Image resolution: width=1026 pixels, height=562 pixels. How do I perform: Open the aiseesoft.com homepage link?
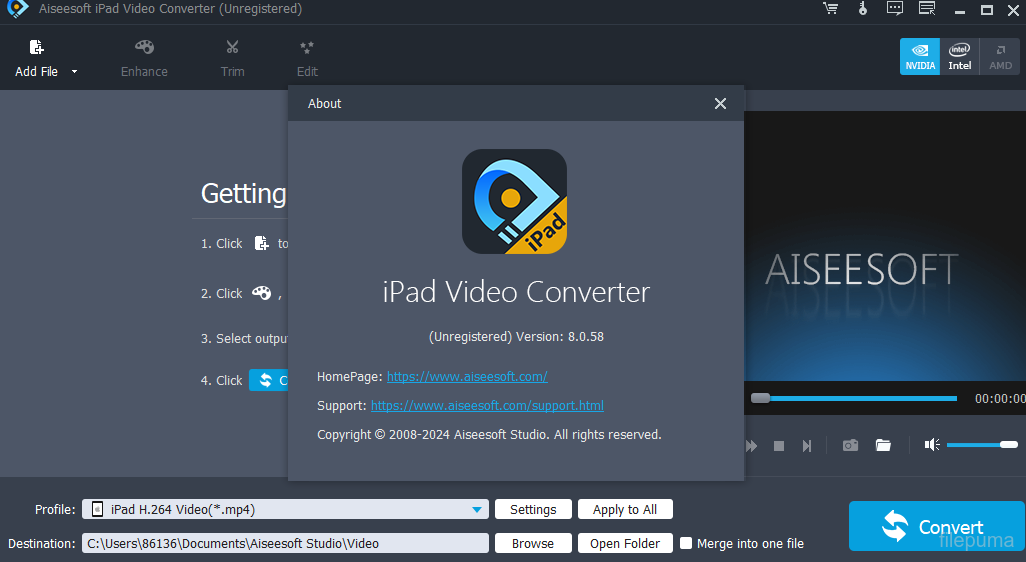coord(467,376)
